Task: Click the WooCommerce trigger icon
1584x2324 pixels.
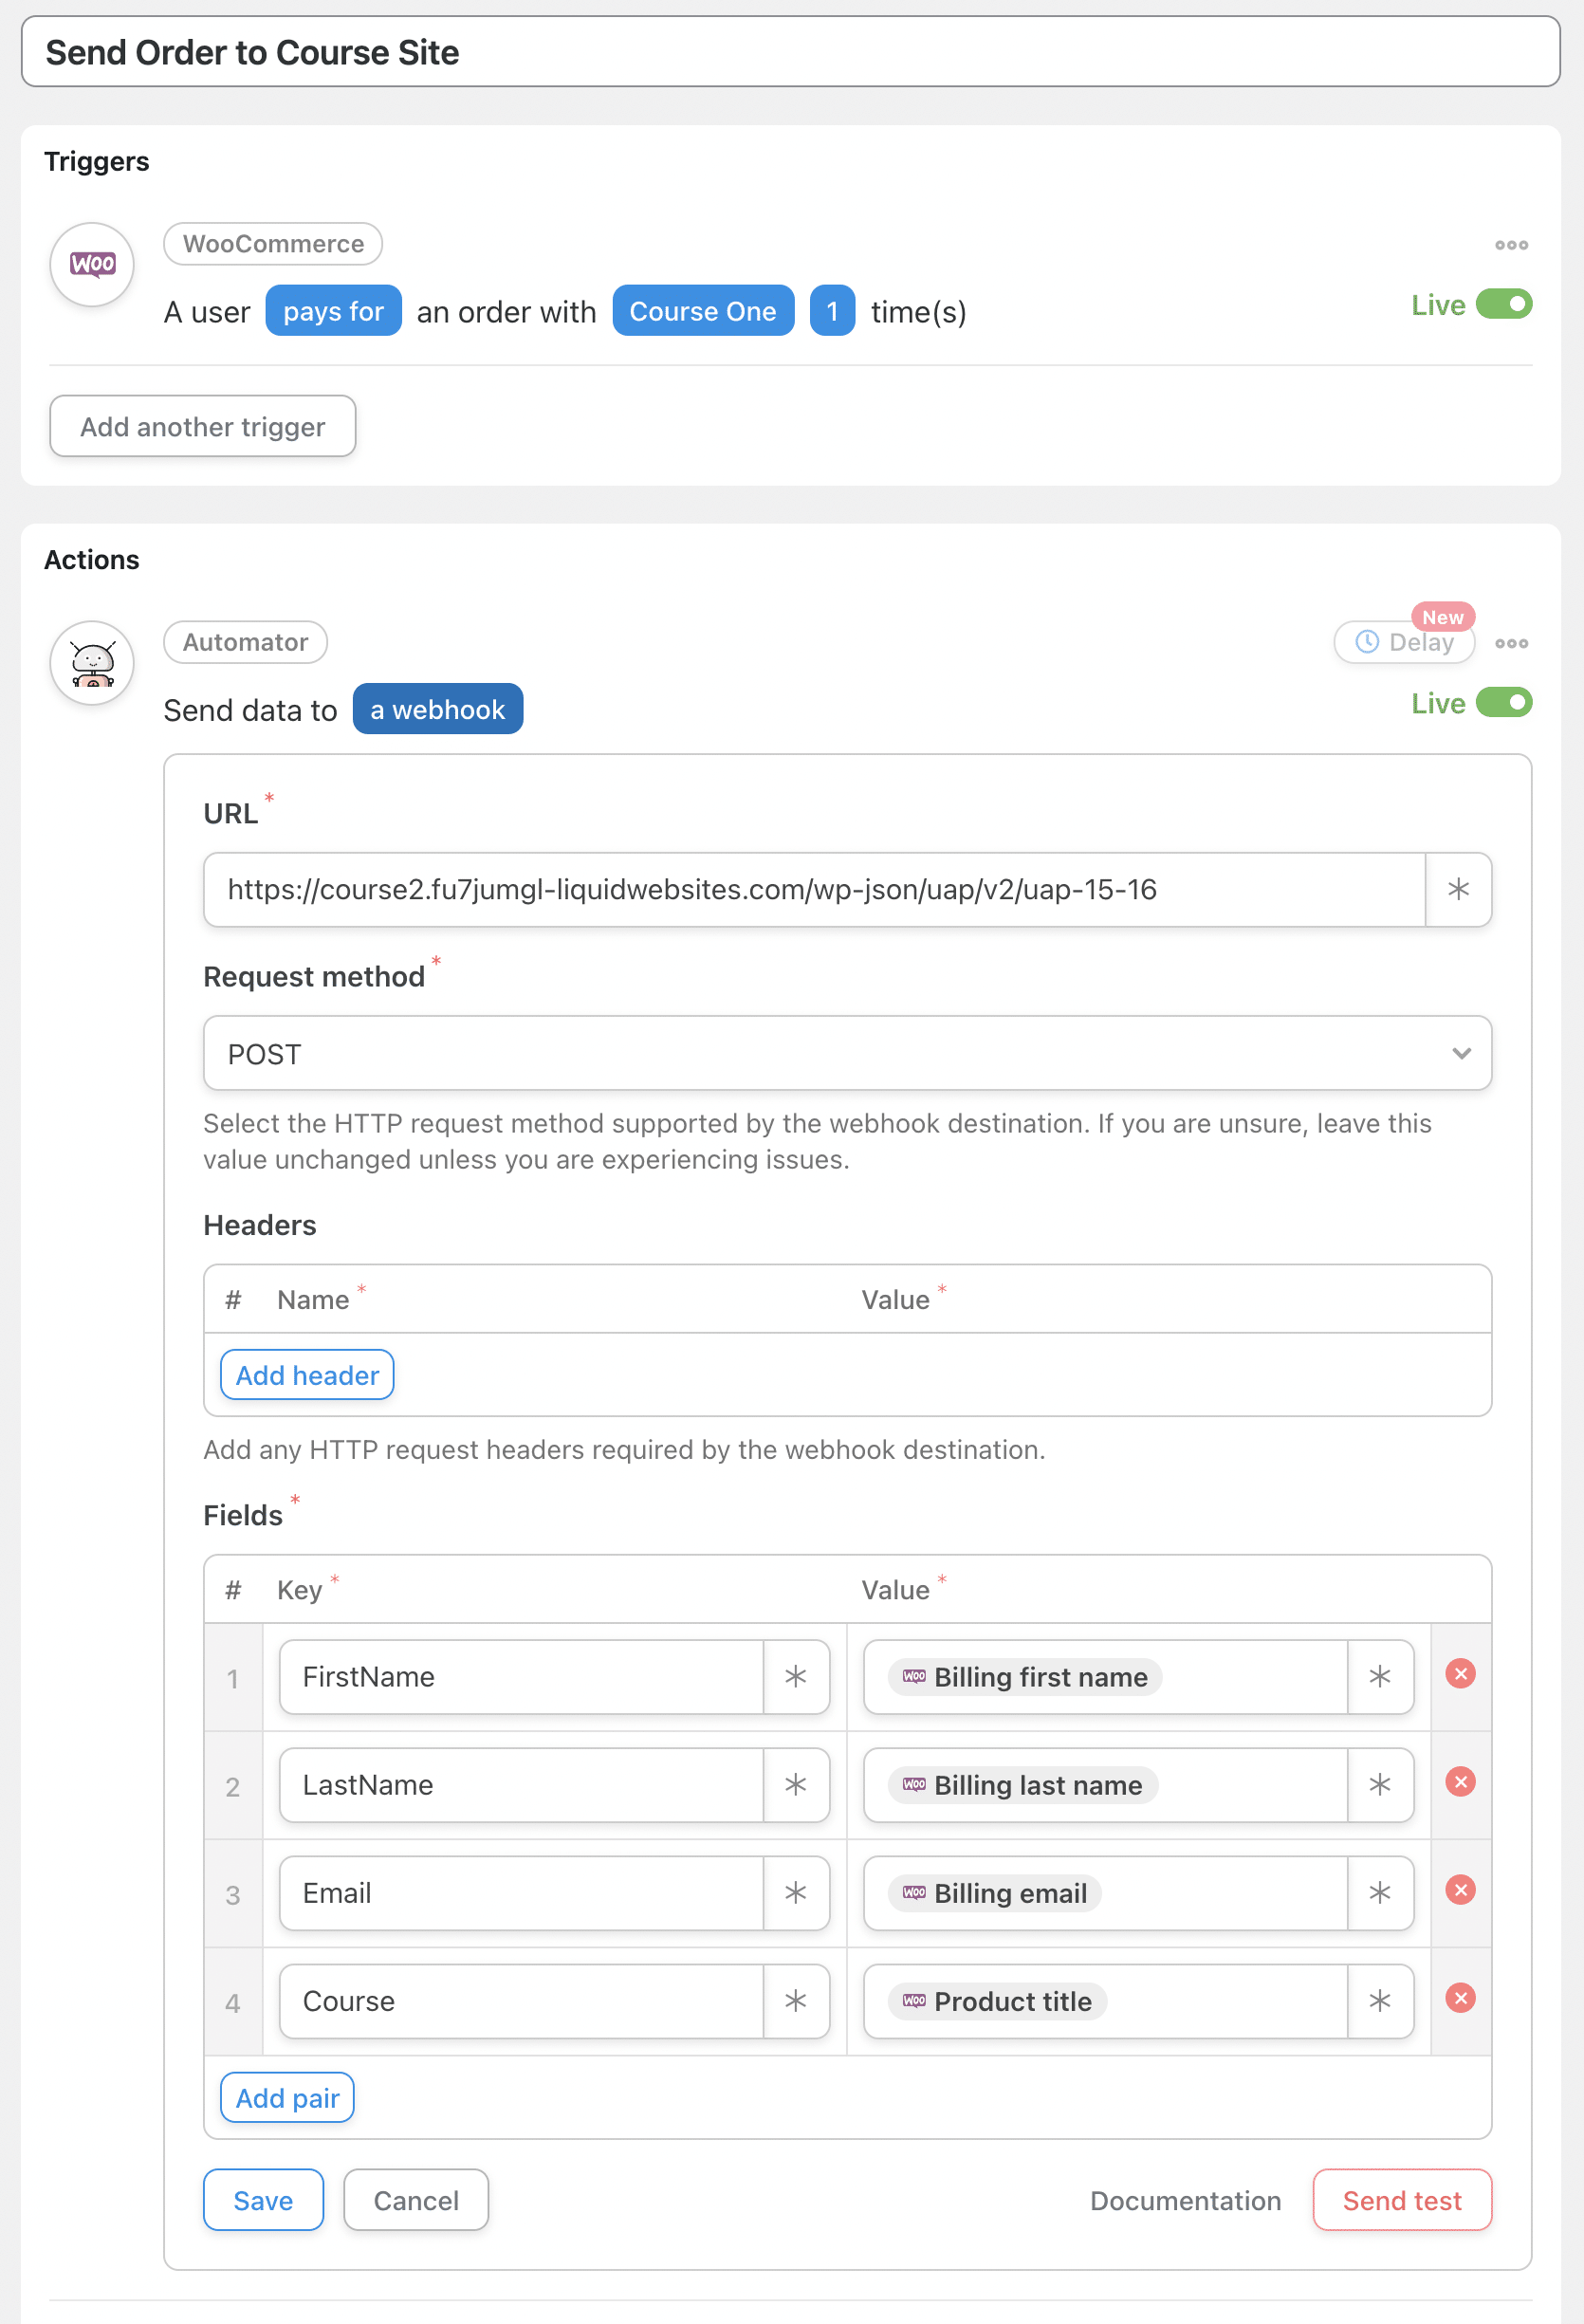Action: [91, 265]
